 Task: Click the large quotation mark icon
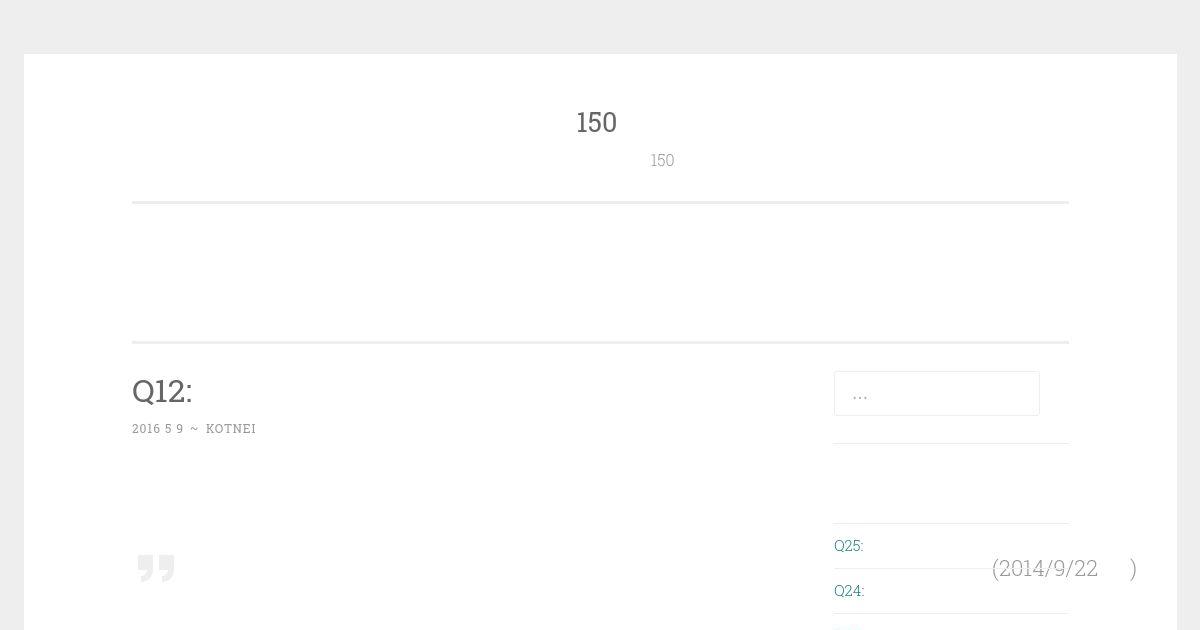click(x=156, y=567)
